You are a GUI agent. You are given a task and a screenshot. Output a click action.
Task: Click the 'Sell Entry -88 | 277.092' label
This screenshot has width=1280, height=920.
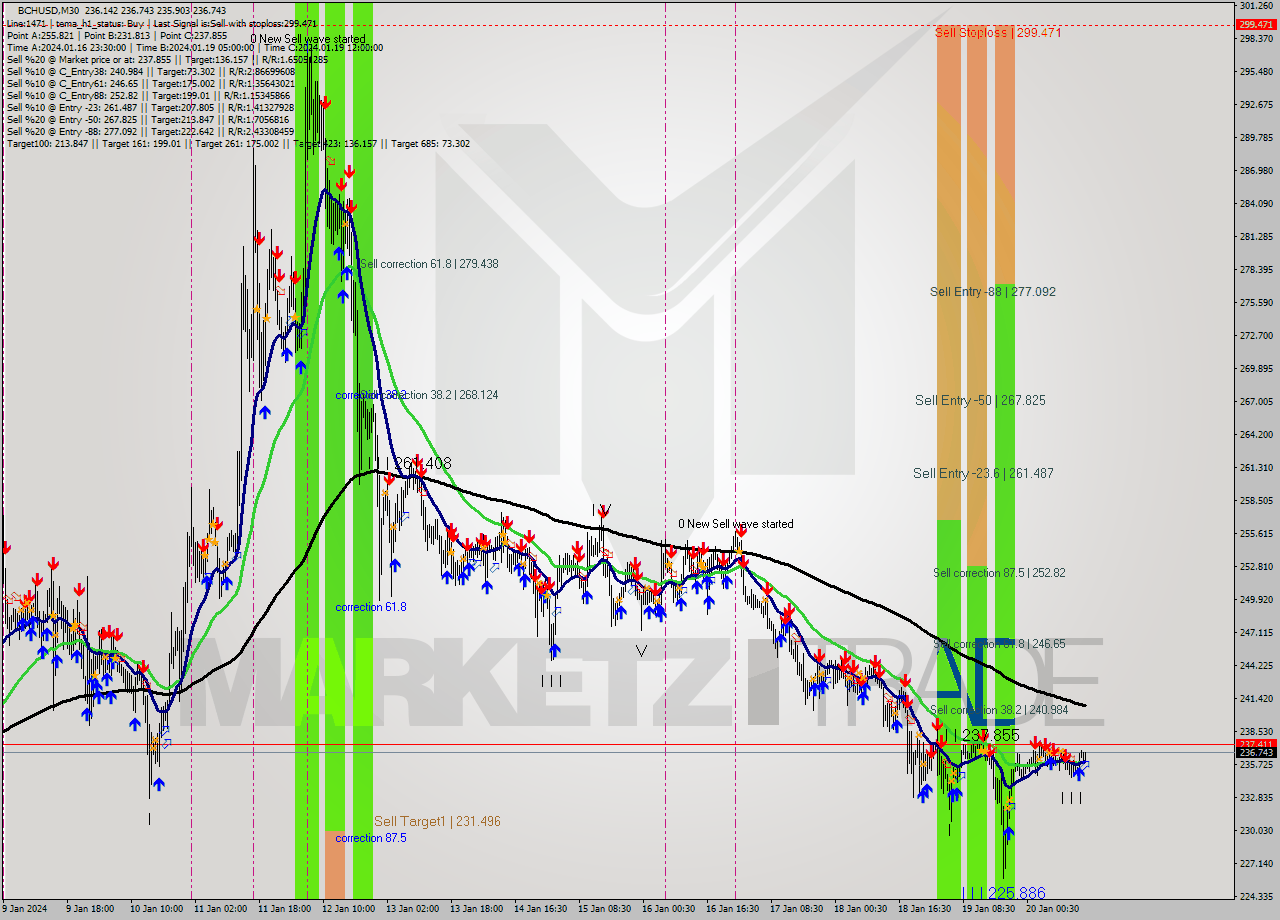click(x=993, y=292)
